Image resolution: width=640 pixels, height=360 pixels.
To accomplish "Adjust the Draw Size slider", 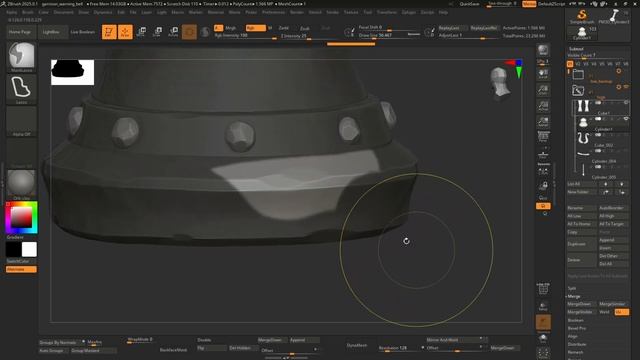I will coord(389,36).
